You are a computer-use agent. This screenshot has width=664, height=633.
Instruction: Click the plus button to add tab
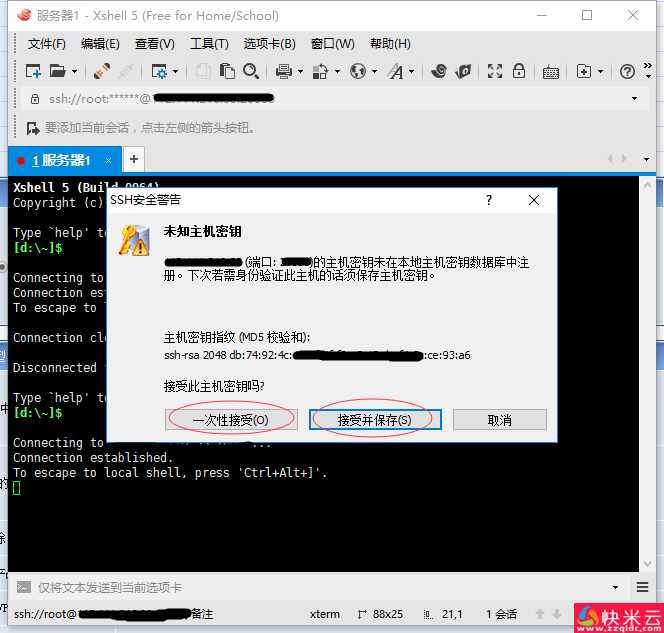click(x=134, y=159)
